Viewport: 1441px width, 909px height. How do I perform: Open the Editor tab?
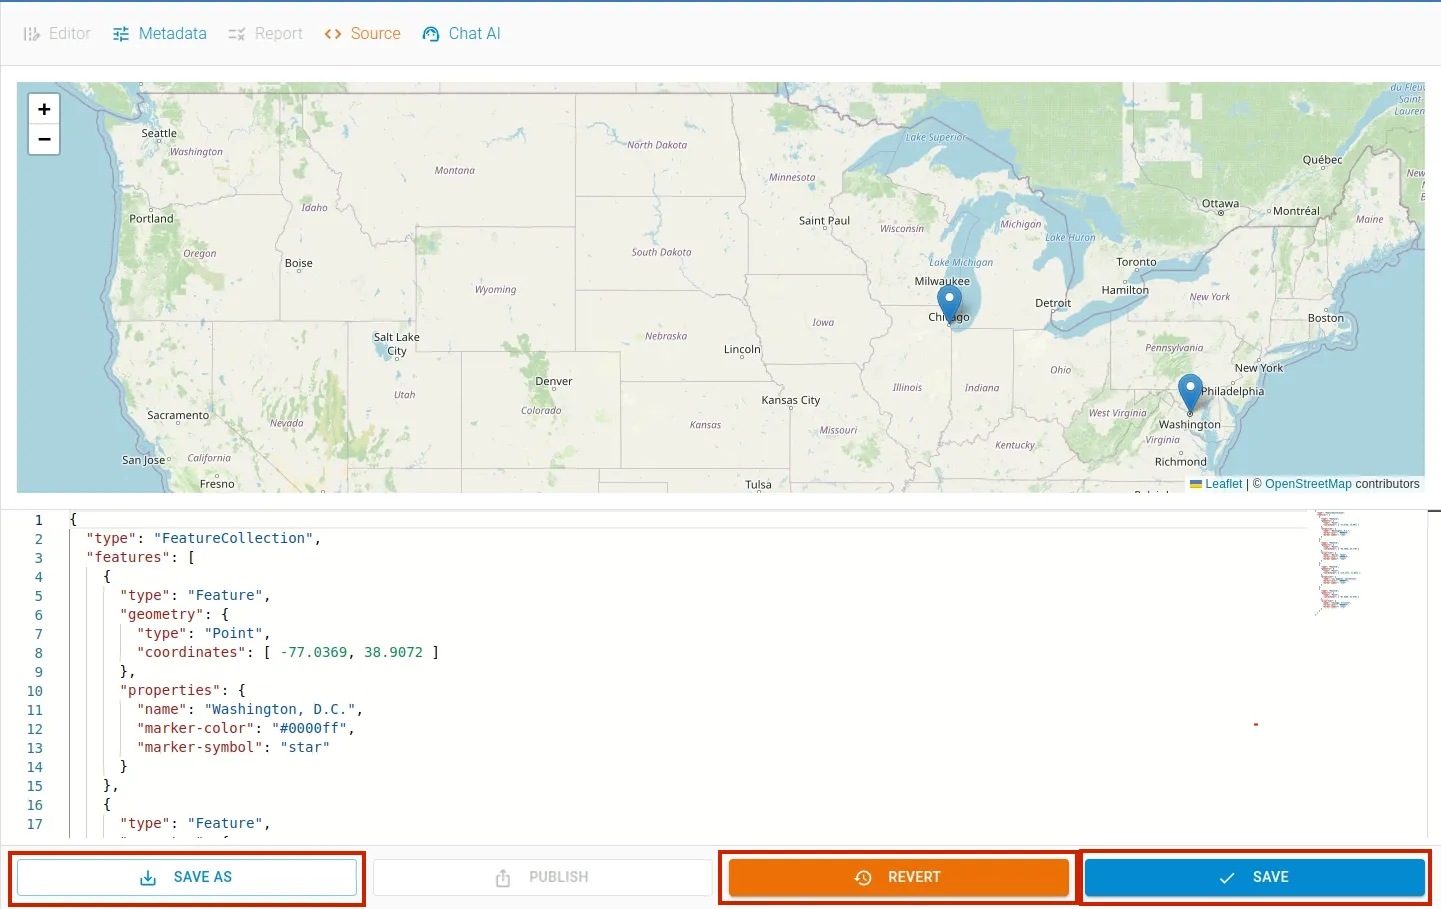coord(57,34)
